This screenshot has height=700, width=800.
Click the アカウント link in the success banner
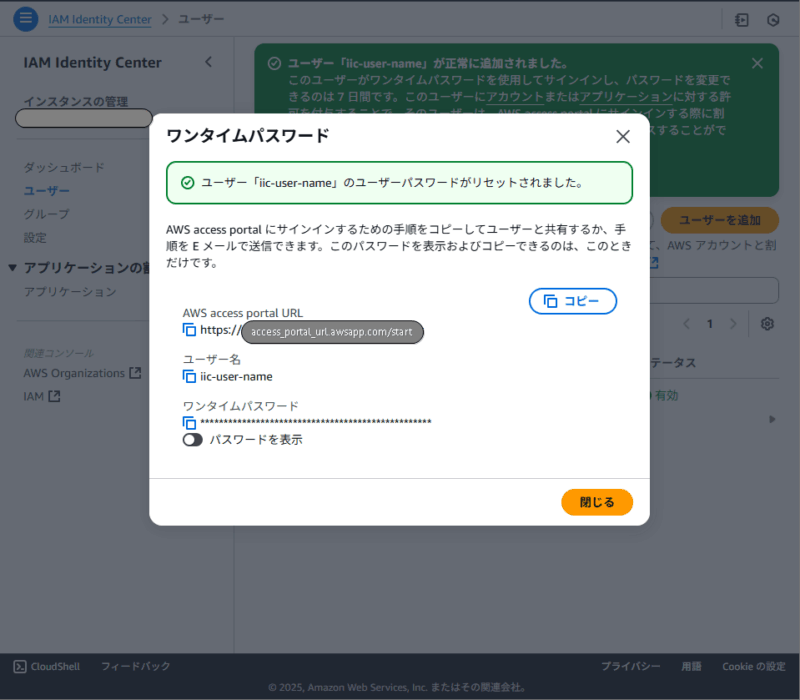coord(515,96)
